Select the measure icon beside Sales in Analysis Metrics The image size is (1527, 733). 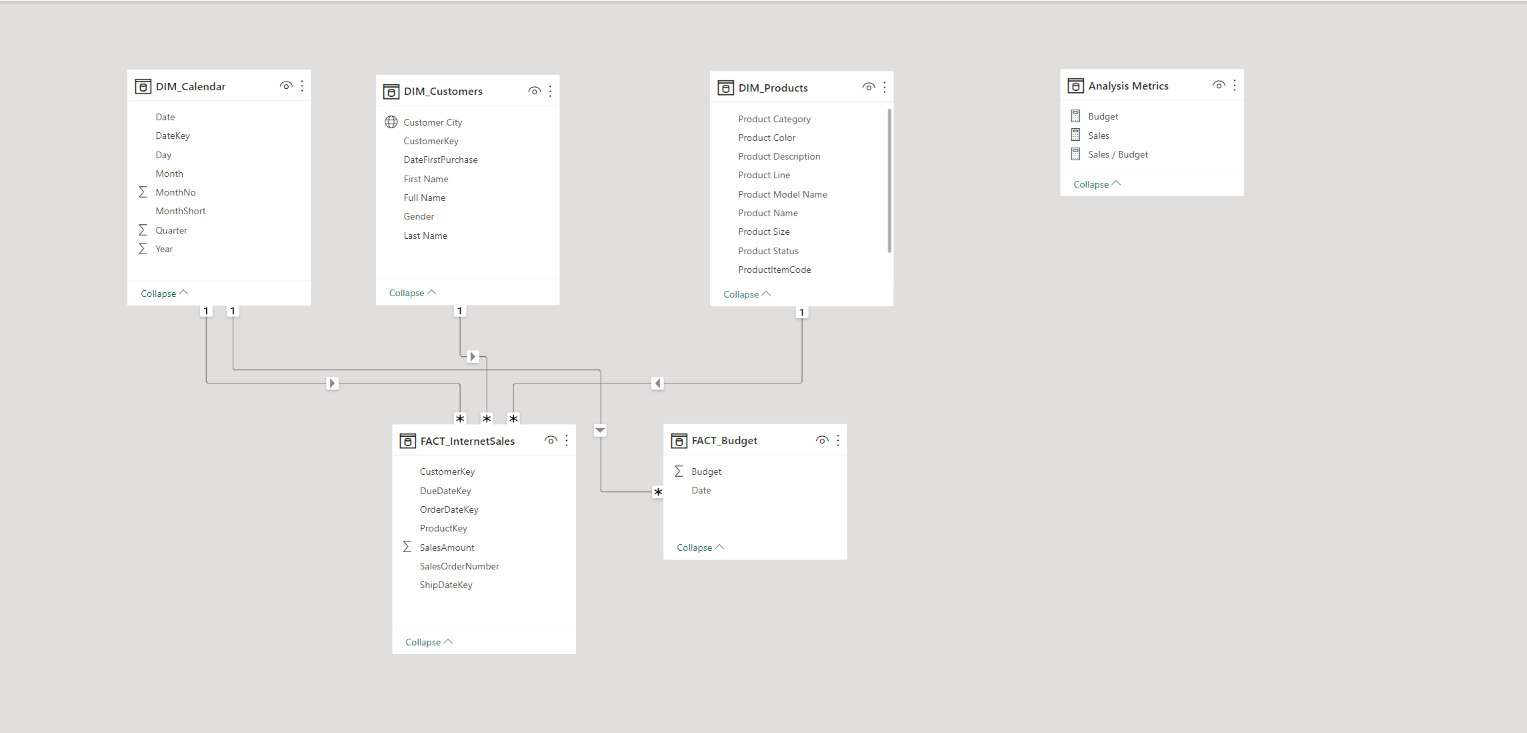click(x=1075, y=135)
